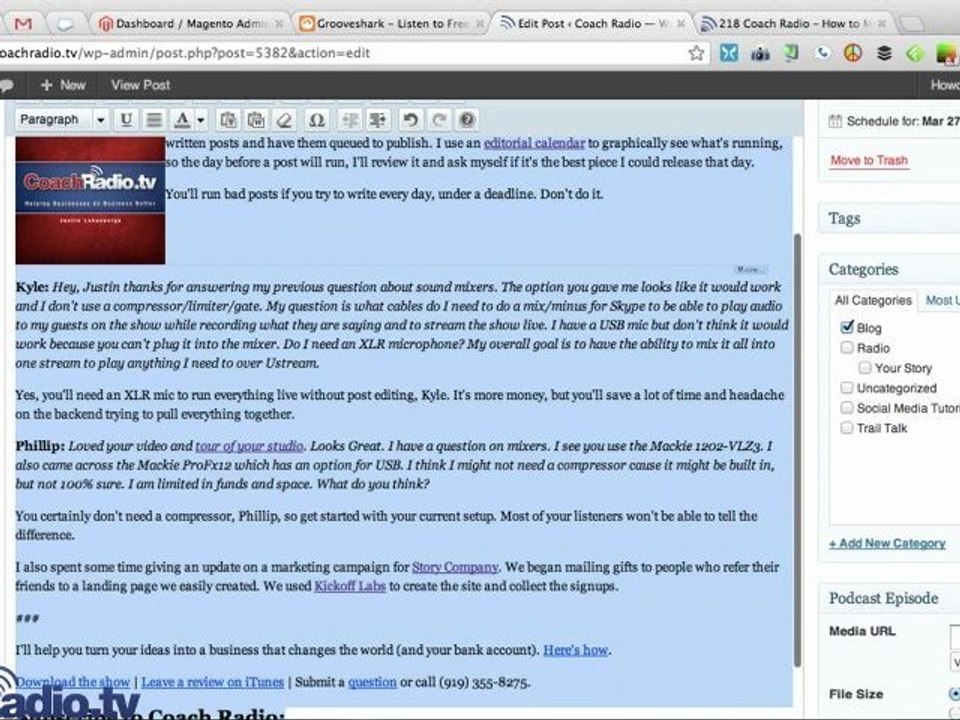
Task: Switch to the Dashboard / Magento Admin tab
Action: [x=190, y=24]
